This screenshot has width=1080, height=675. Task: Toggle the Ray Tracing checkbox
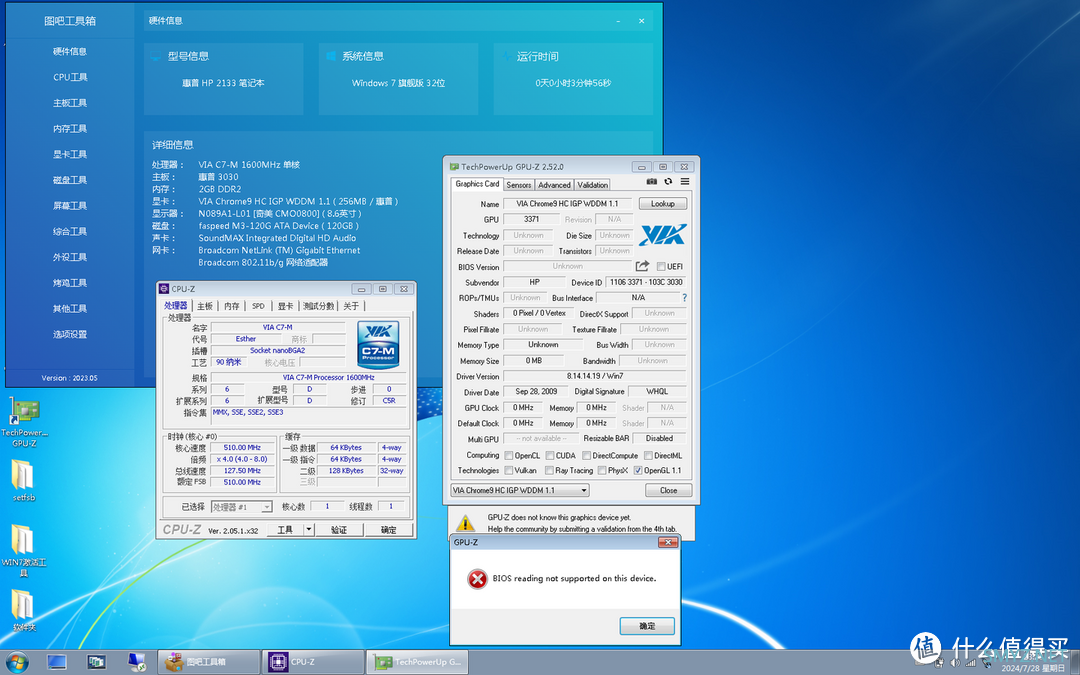pos(549,470)
